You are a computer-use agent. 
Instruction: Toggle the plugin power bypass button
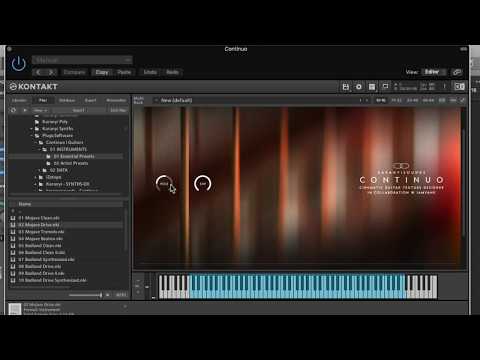pos(19,64)
